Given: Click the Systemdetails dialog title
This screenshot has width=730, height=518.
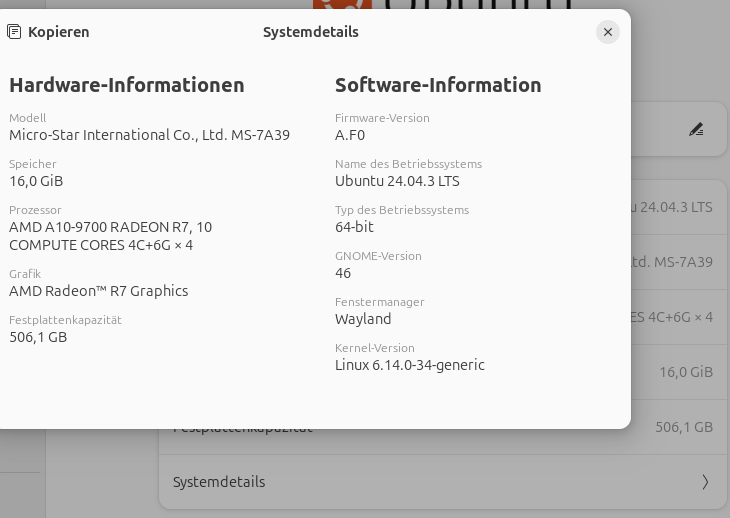Looking at the screenshot, I should pos(310,32).
